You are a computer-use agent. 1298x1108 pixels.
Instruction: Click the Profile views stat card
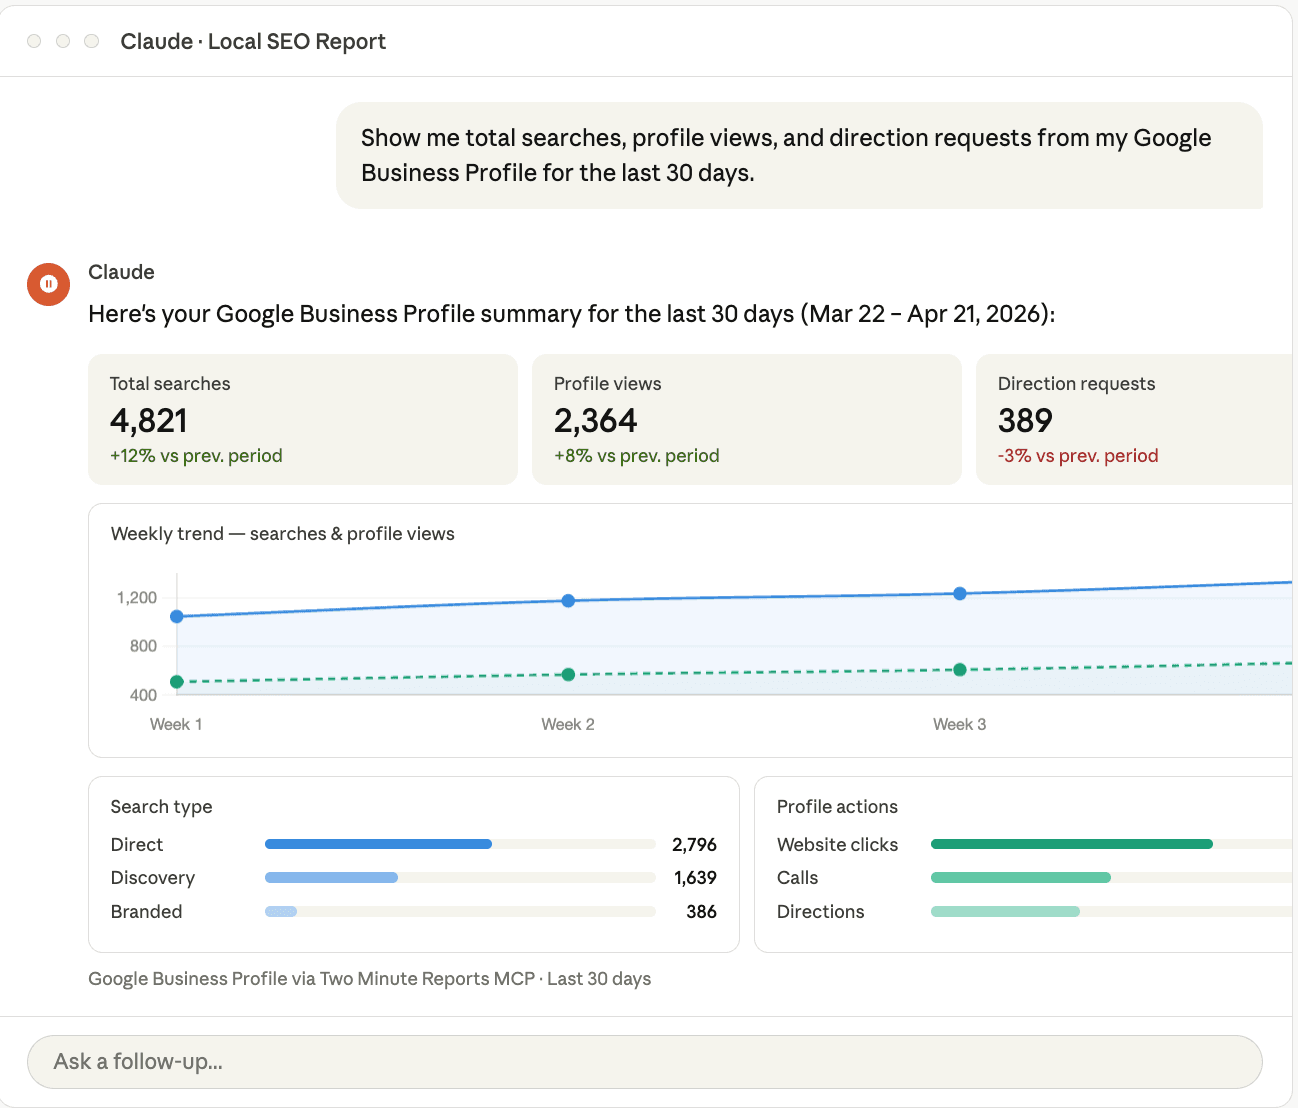click(x=747, y=419)
